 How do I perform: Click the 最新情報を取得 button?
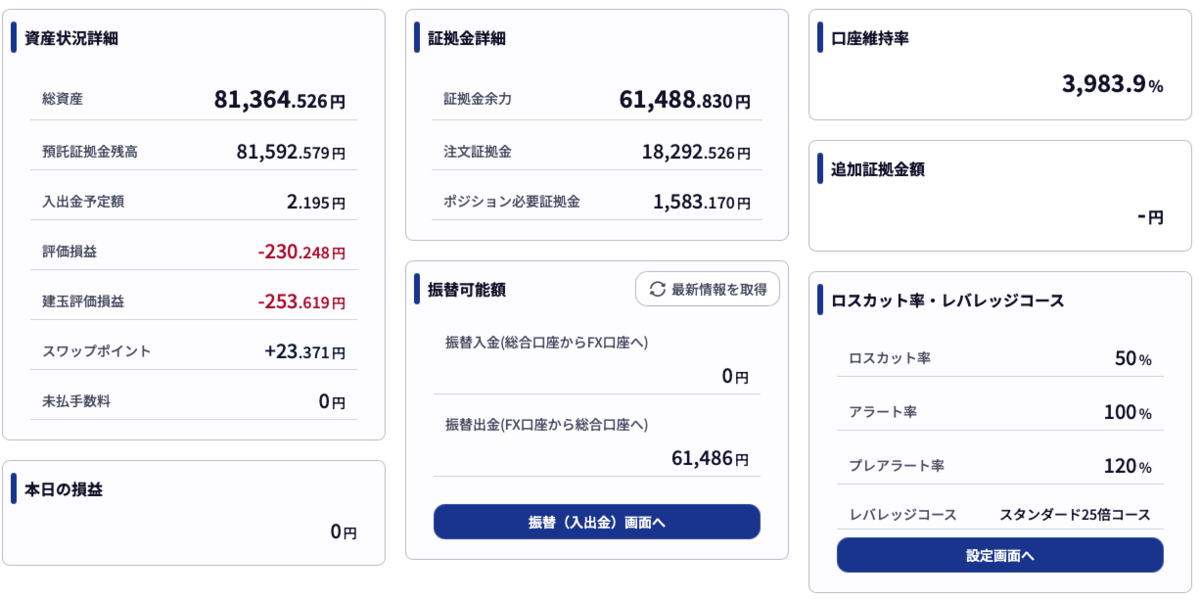(707, 290)
